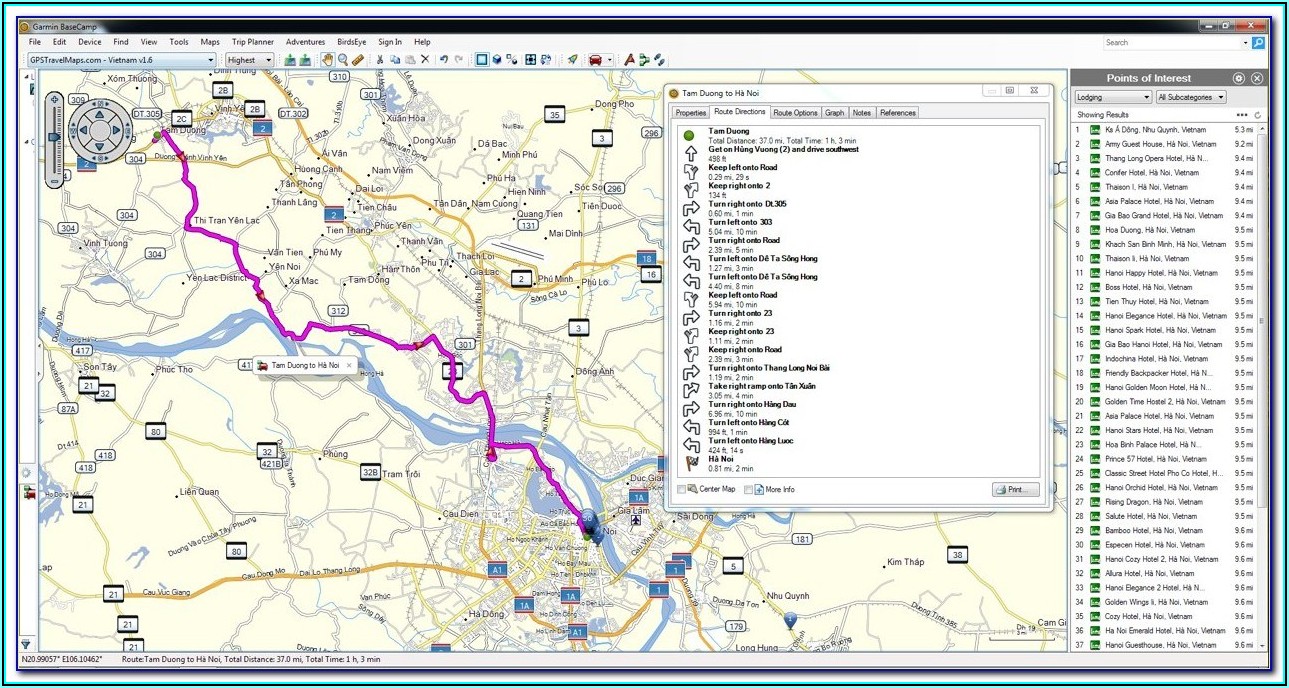Image resolution: width=1289 pixels, height=688 pixels.
Task: Click the search magnifier button
Action: 1258,43
